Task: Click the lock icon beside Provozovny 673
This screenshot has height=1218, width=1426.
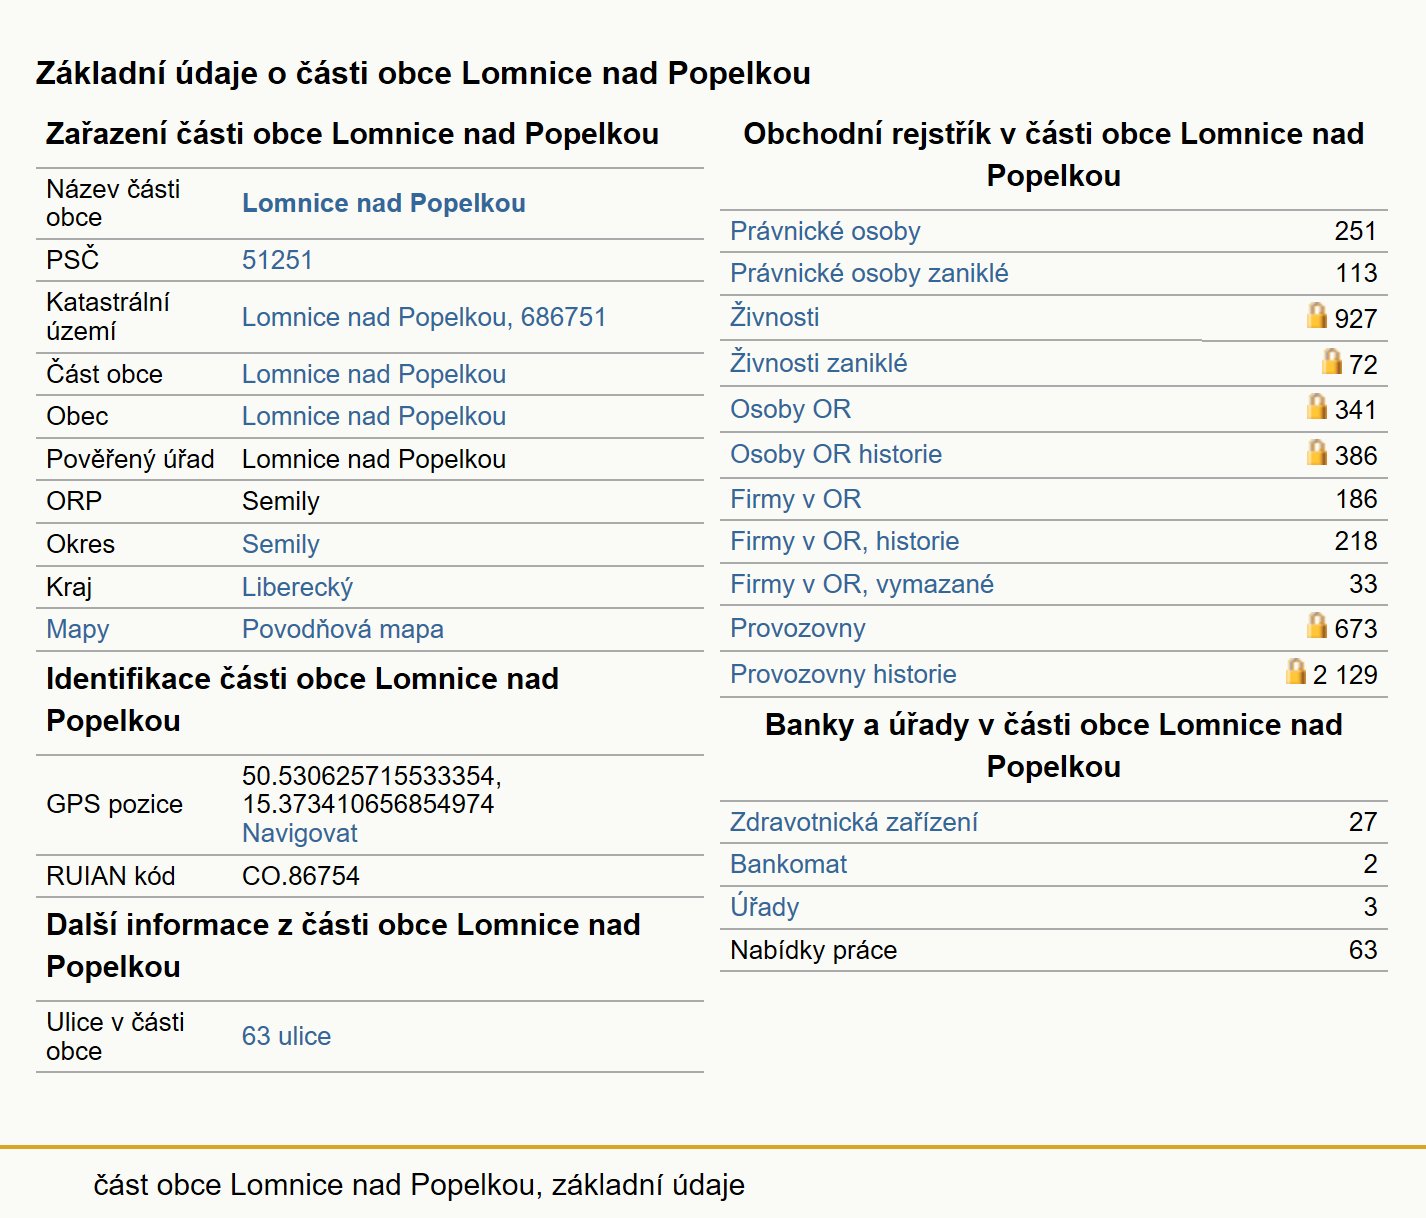Action: 1317,625
